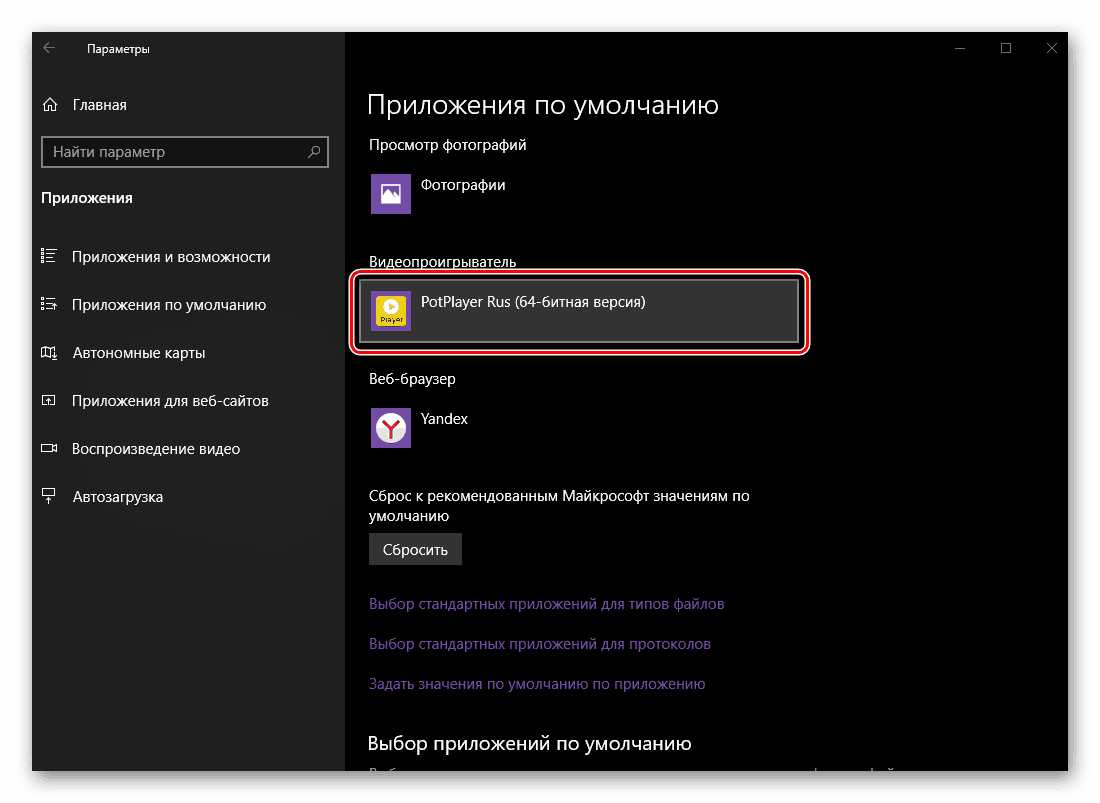
Task: Open the Автозагрузка startup icon
Action: click(48, 496)
